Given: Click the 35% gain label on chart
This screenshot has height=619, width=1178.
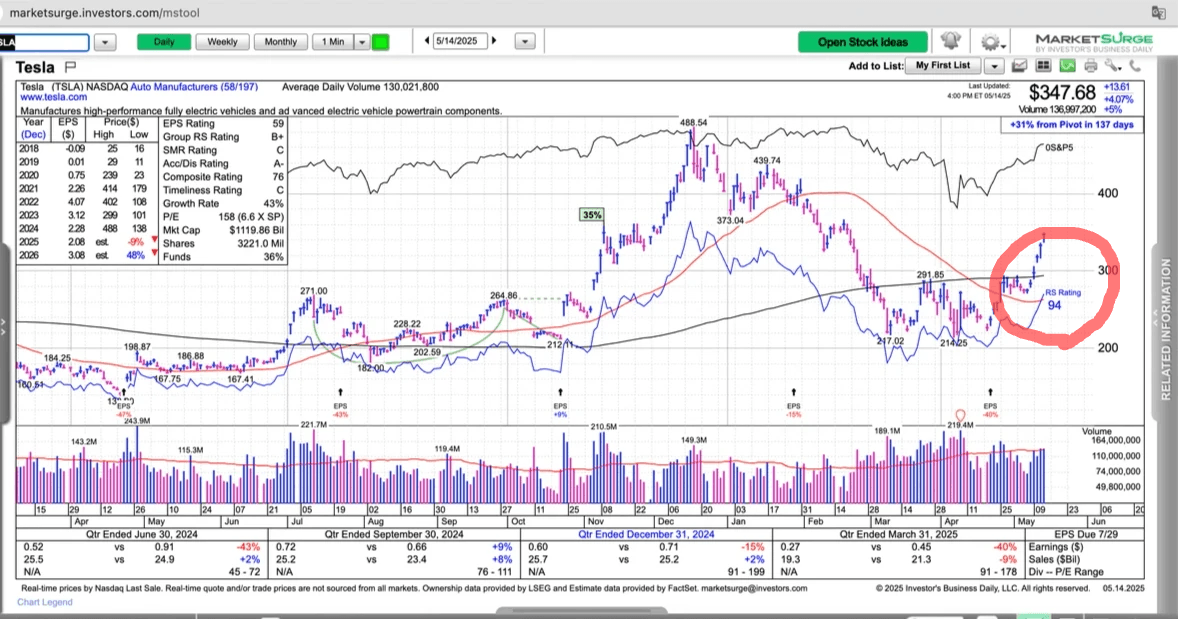Looking at the screenshot, I should click(592, 215).
